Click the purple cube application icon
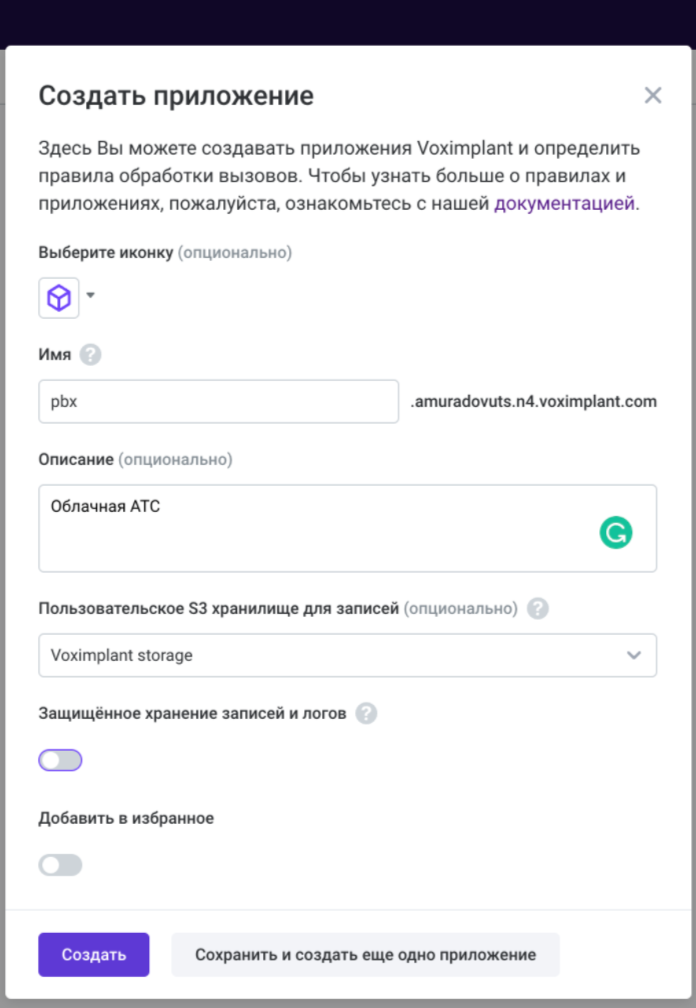The width and height of the screenshot is (696, 1008). (59, 298)
